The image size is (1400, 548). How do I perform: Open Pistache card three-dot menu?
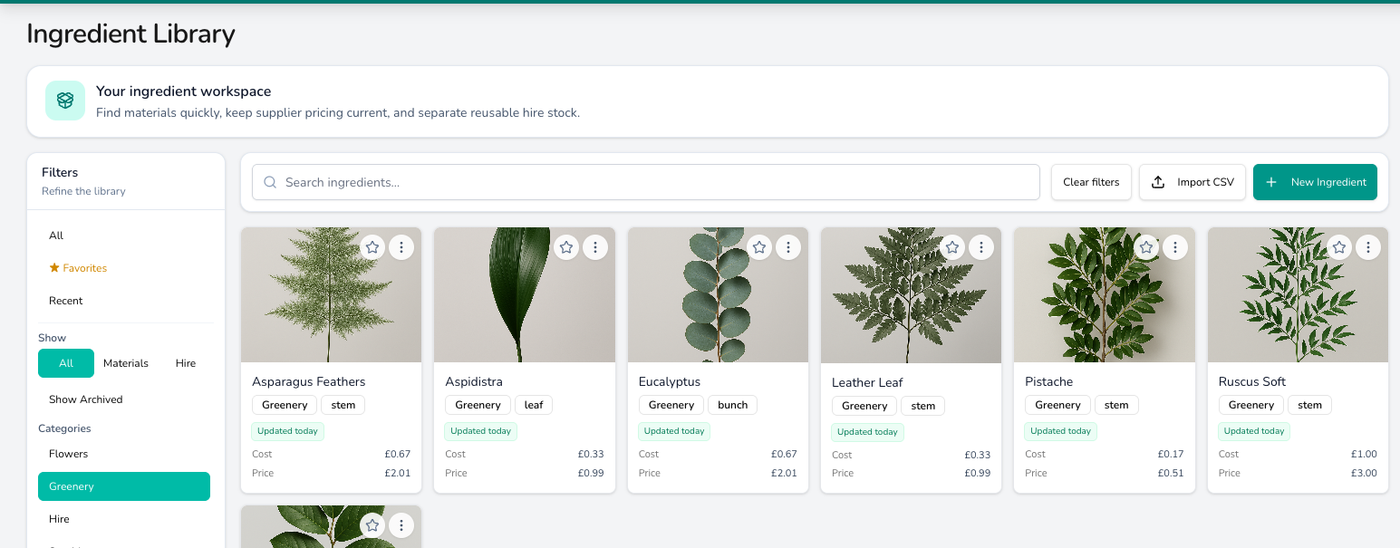pos(1175,247)
